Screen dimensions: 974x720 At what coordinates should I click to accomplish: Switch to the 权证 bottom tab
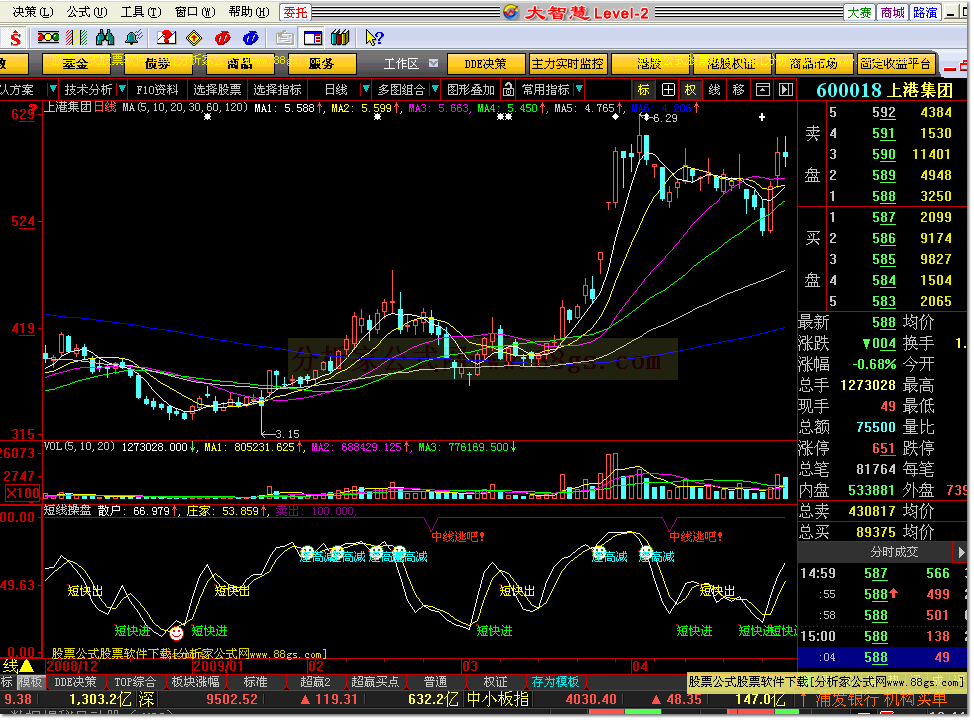coord(495,682)
